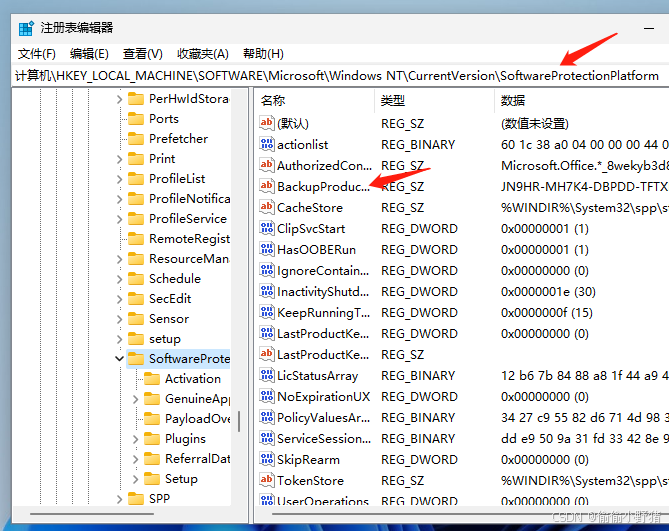
Task: Click the IgnoreContainer DWORD icon
Action: coord(267,270)
